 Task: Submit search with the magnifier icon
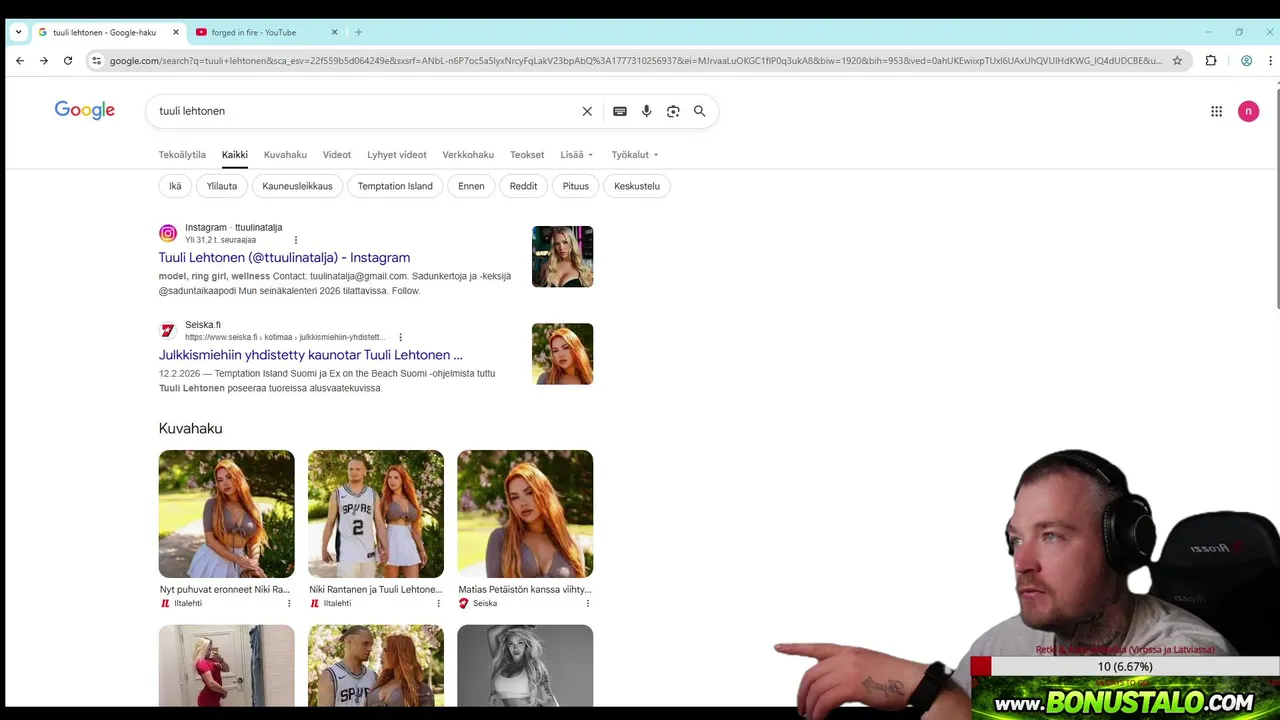tap(700, 111)
